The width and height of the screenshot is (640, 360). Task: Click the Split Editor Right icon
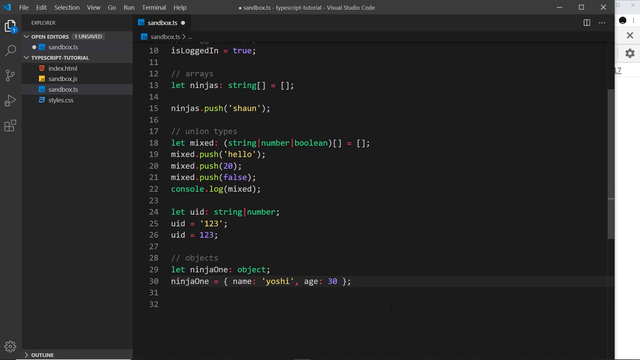pyautogui.click(x=587, y=23)
